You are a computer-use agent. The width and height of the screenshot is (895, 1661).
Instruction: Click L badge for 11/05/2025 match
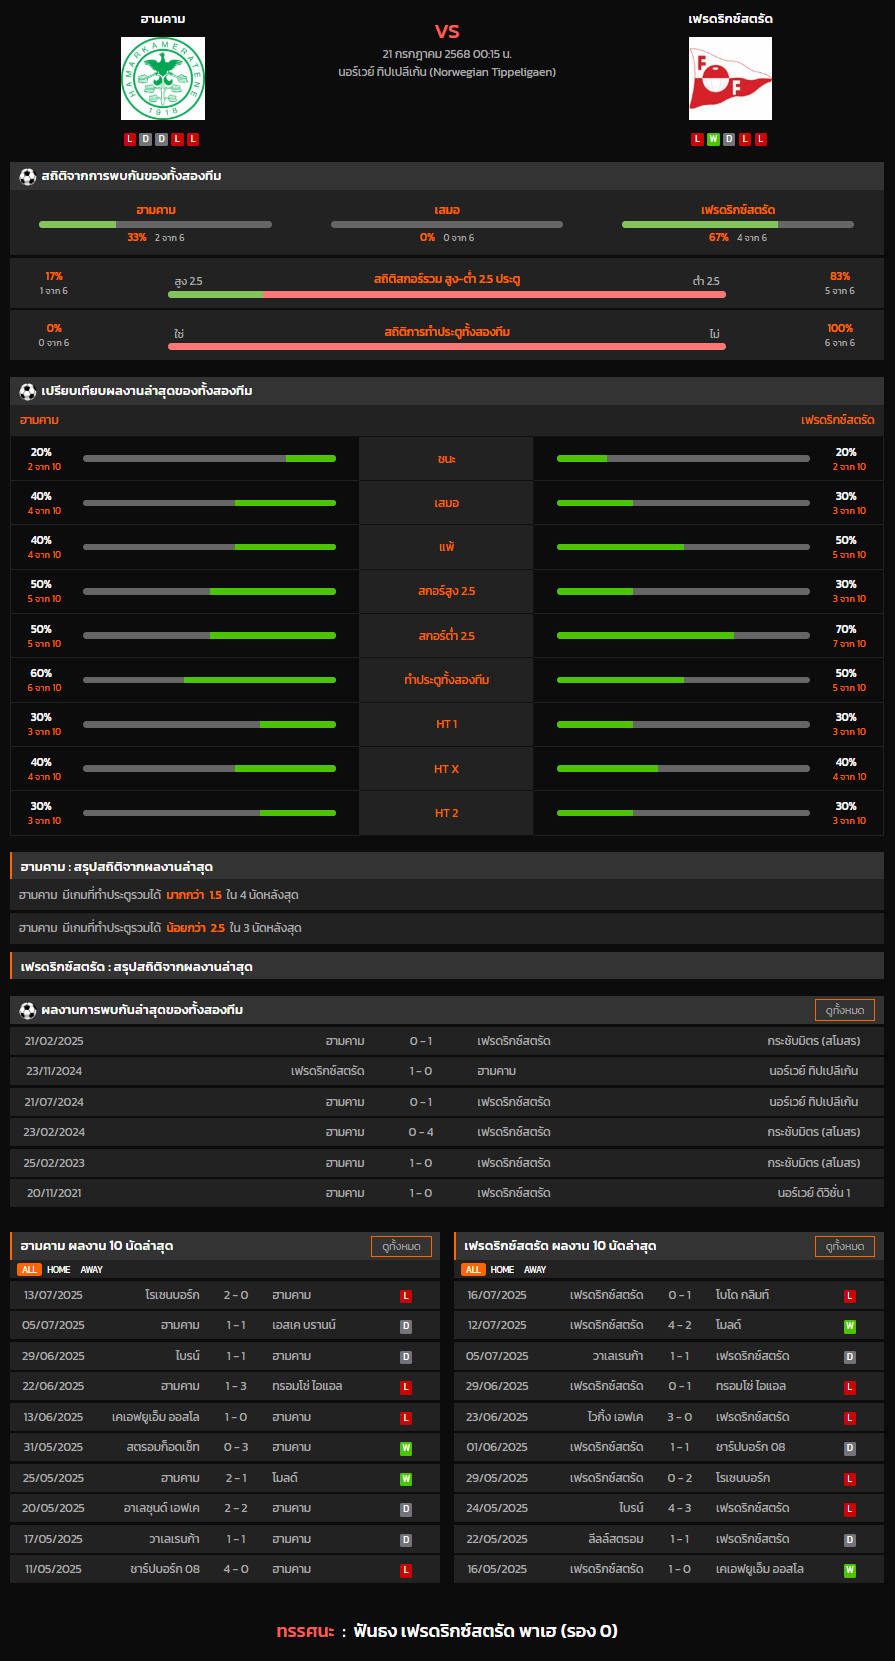tap(406, 1570)
